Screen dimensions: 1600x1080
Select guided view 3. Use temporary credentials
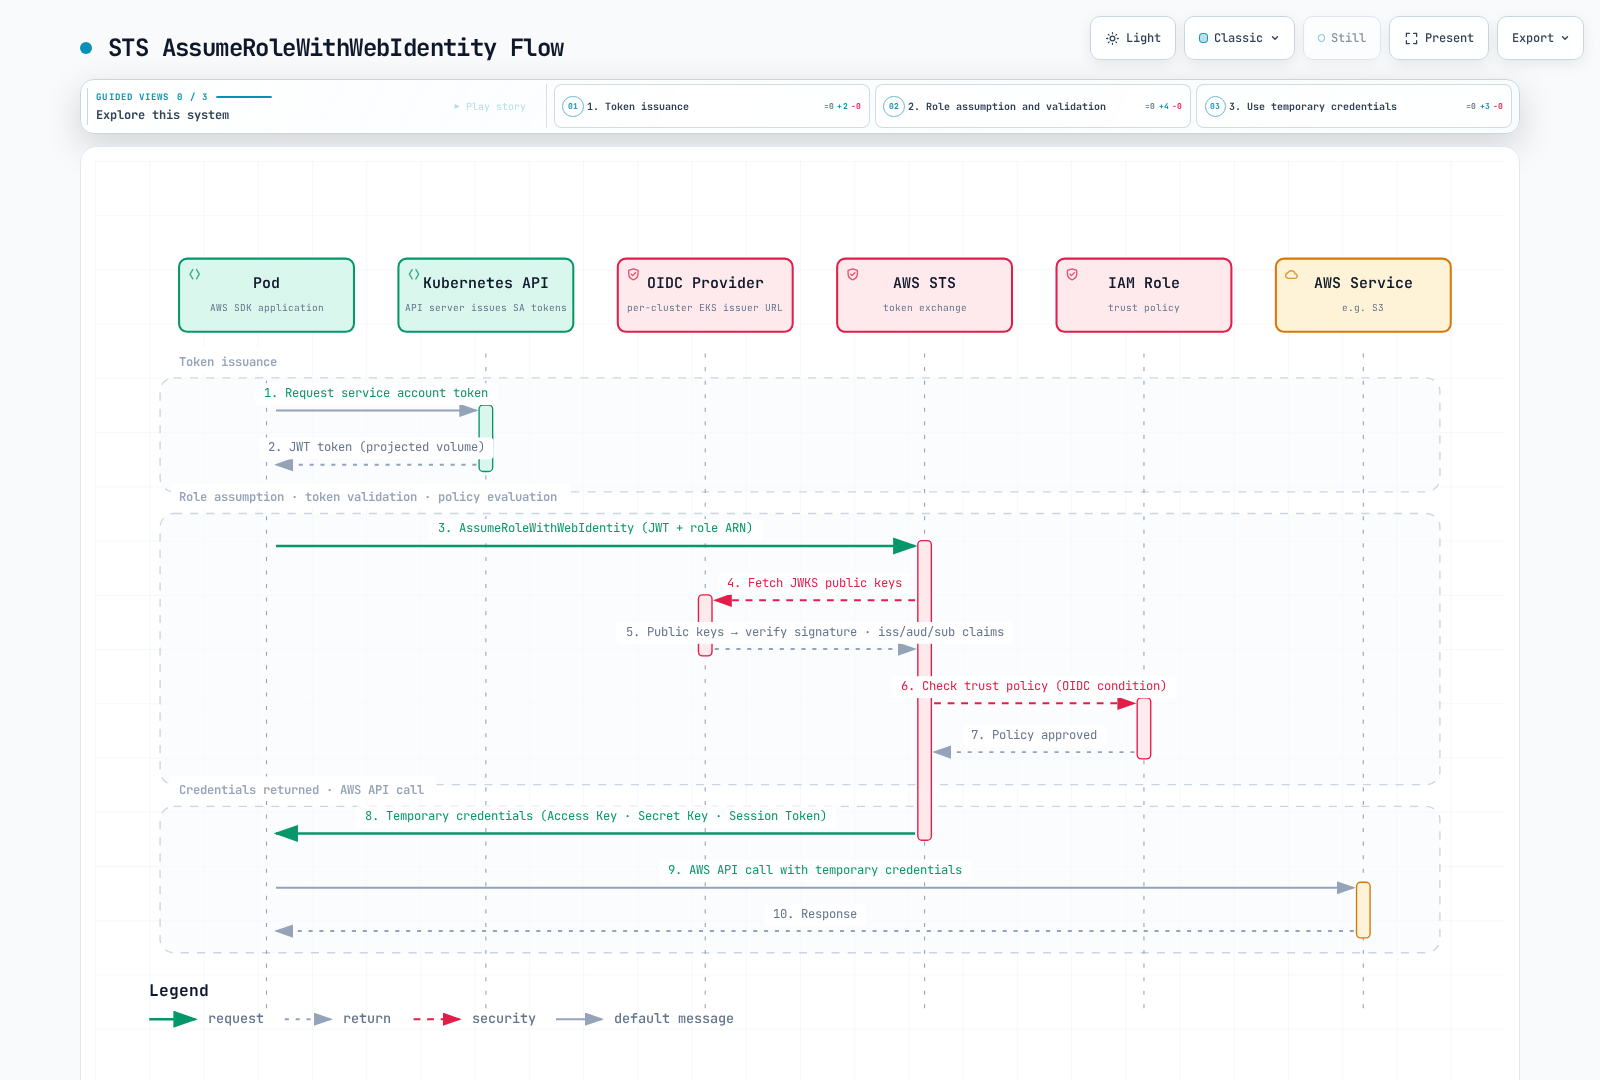pyautogui.click(x=1354, y=106)
